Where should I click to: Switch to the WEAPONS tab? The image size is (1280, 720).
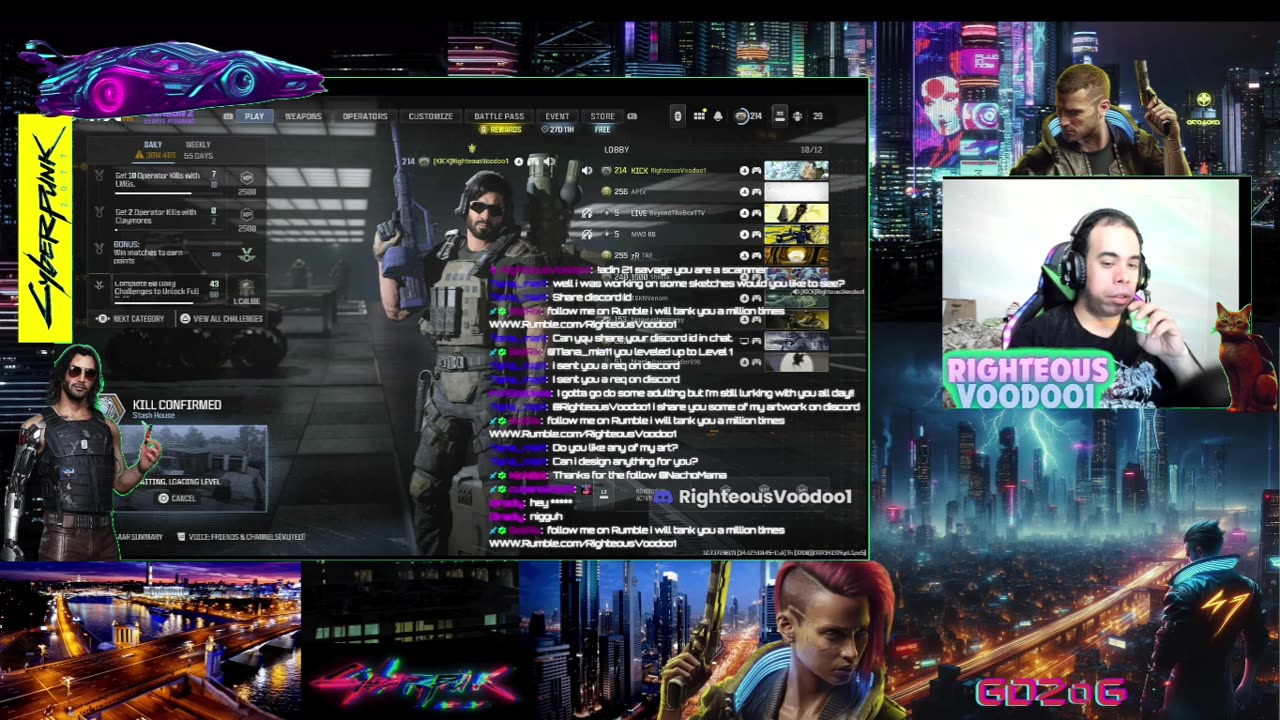click(303, 116)
